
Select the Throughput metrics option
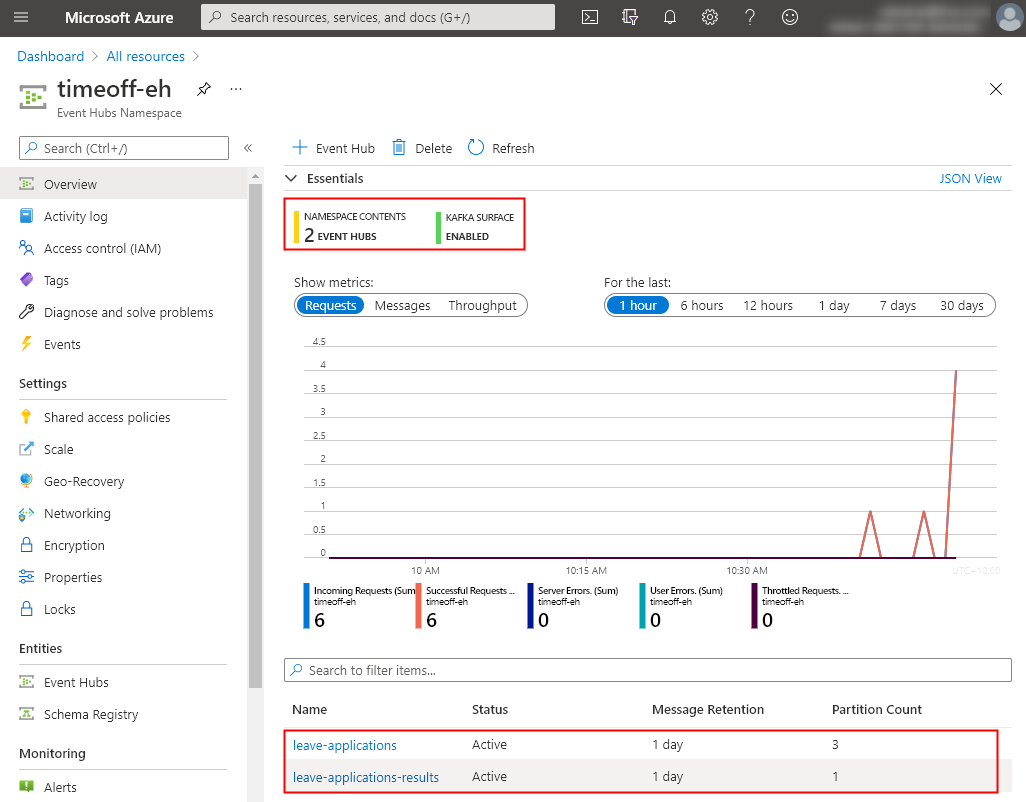482,305
